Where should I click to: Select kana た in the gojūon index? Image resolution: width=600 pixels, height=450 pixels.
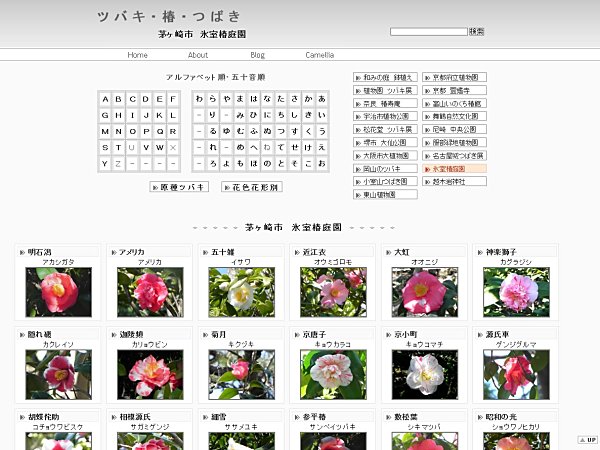281,99
